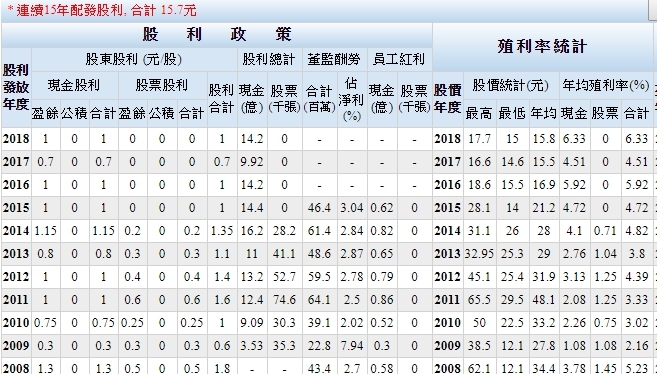Click the '年均' price column header
Screen dimensions: 657x374
tap(543, 113)
